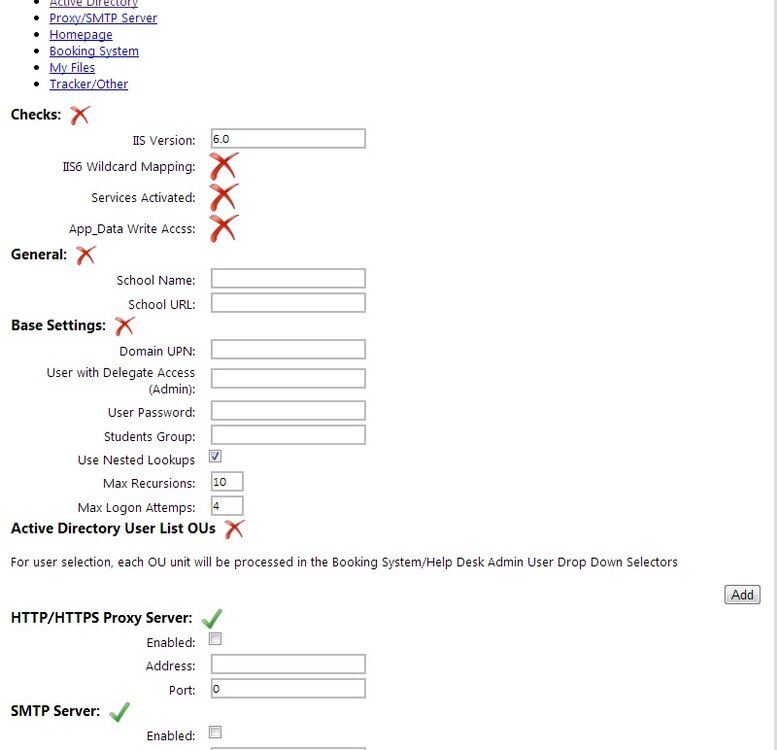Screen dimensions: 777x750
Task: Click the App_Data Write Accss red X
Action: coord(224,228)
